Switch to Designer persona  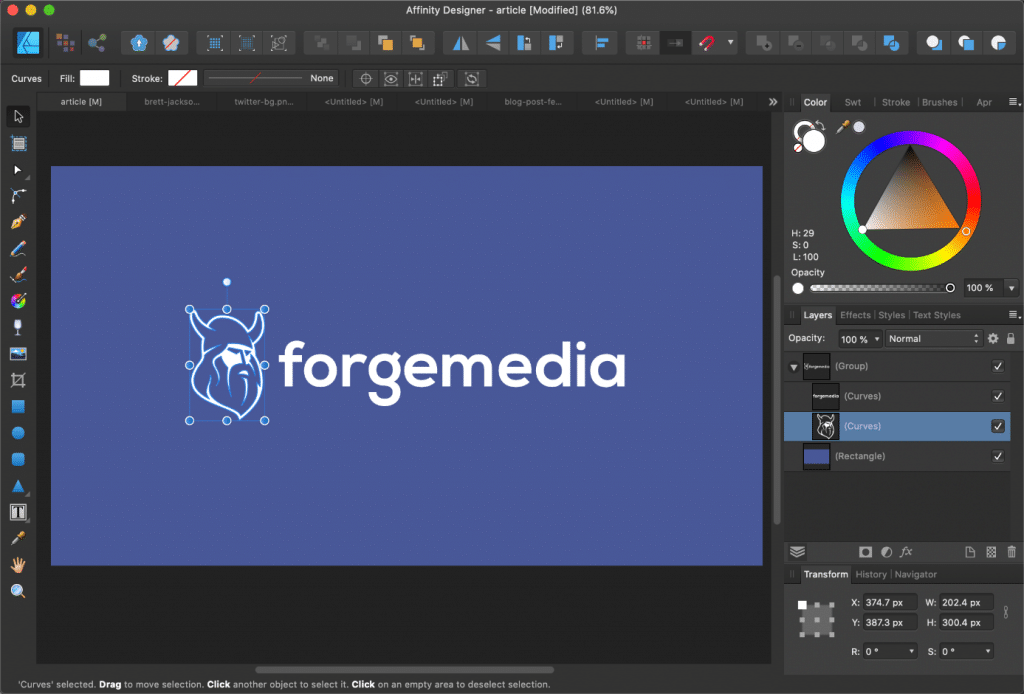(x=28, y=43)
